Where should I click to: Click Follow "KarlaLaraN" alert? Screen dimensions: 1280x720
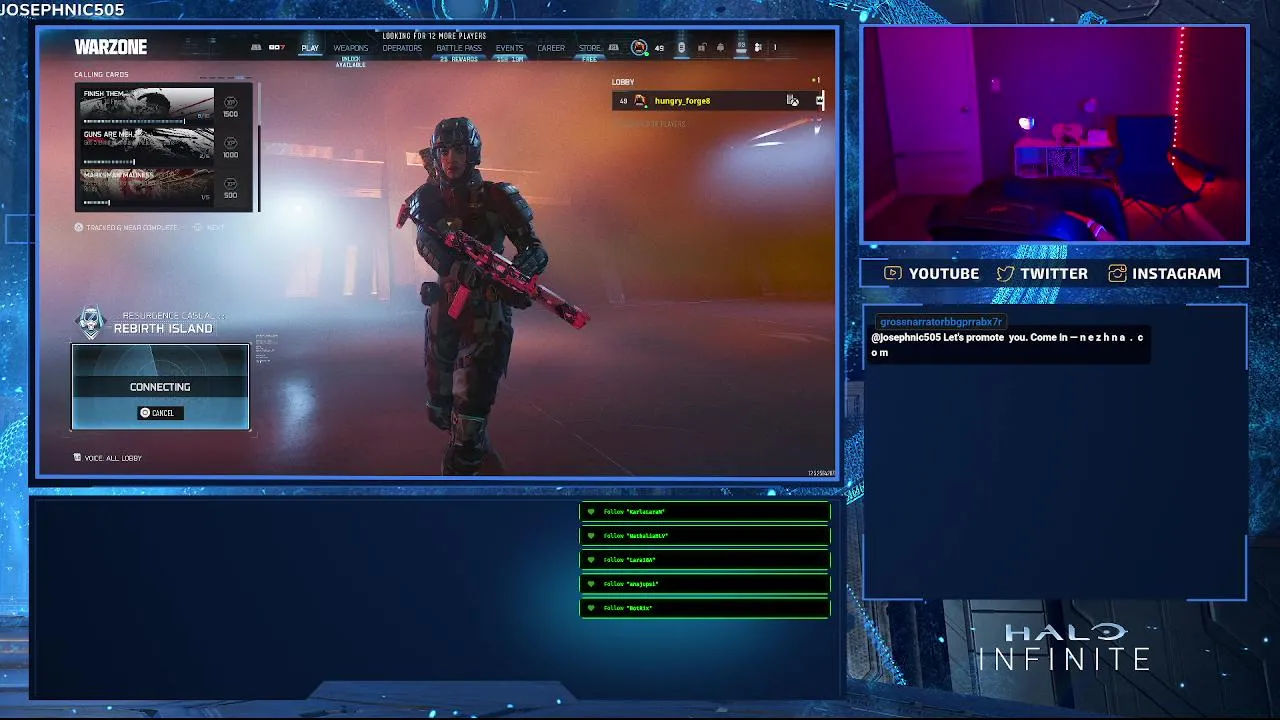click(x=705, y=512)
